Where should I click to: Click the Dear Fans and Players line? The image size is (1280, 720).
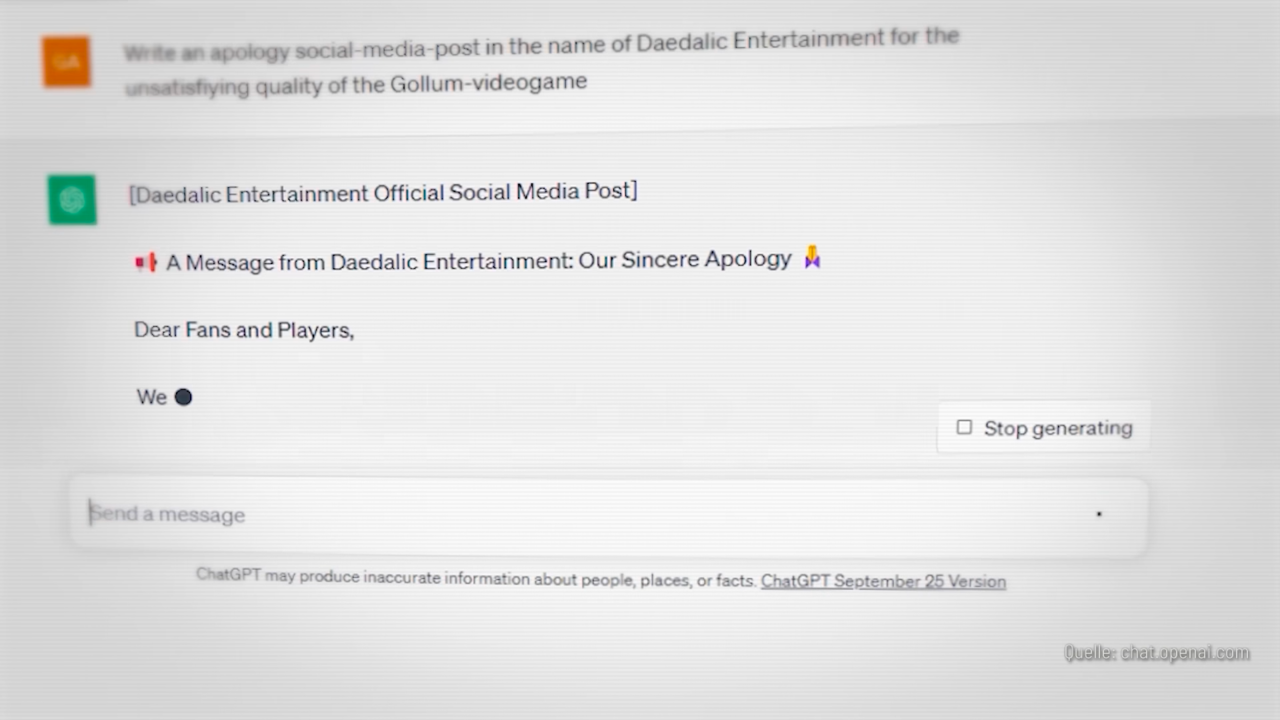tap(244, 330)
